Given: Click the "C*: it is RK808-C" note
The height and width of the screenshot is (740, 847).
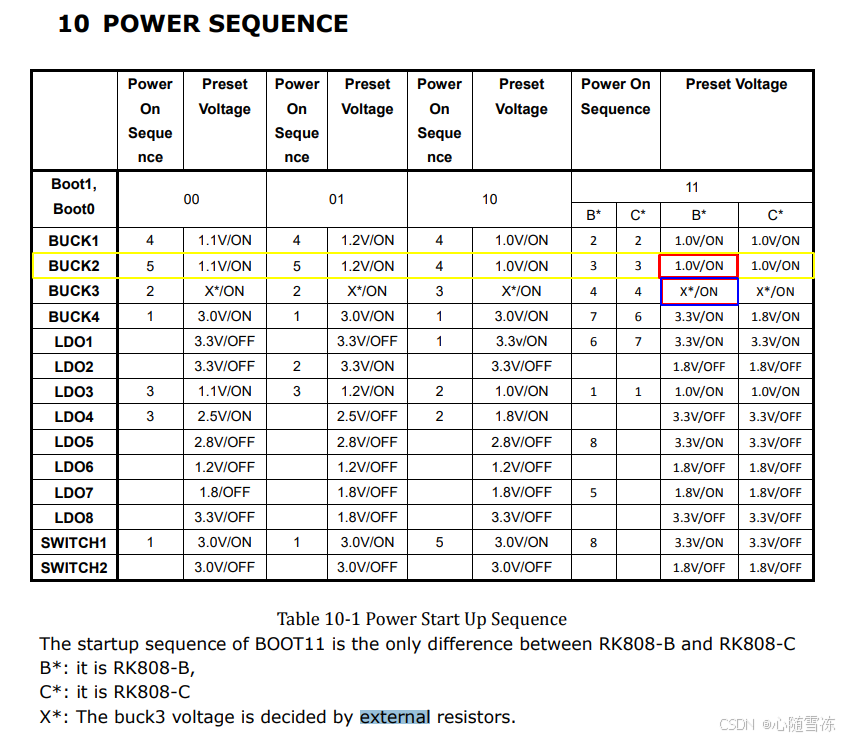Looking at the screenshot, I should [x=115, y=692].
